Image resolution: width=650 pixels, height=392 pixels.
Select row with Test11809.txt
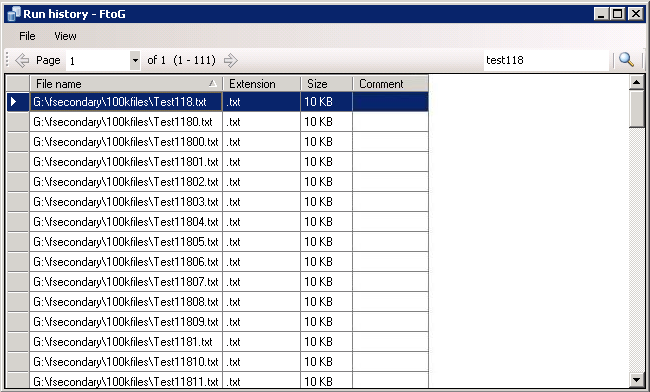pyautogui.click(x=218, y=322)
